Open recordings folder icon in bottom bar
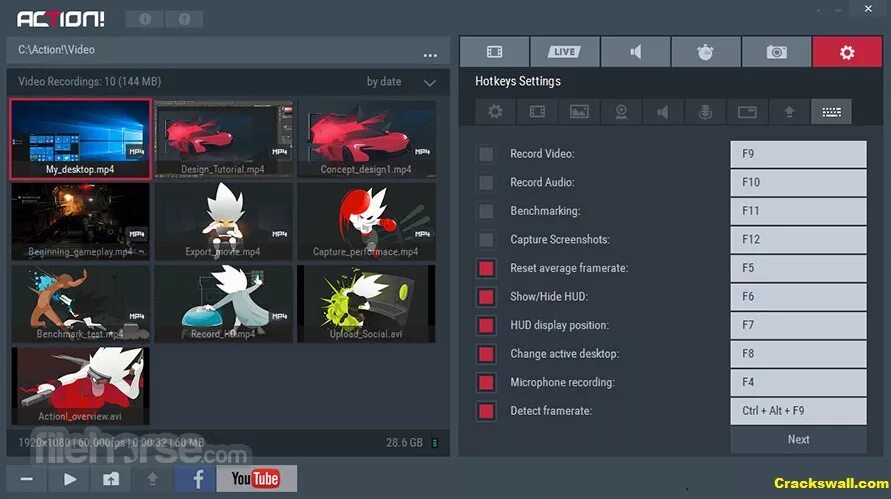The height and width of the screenshot is (499, 891). (x=111, y=479)
